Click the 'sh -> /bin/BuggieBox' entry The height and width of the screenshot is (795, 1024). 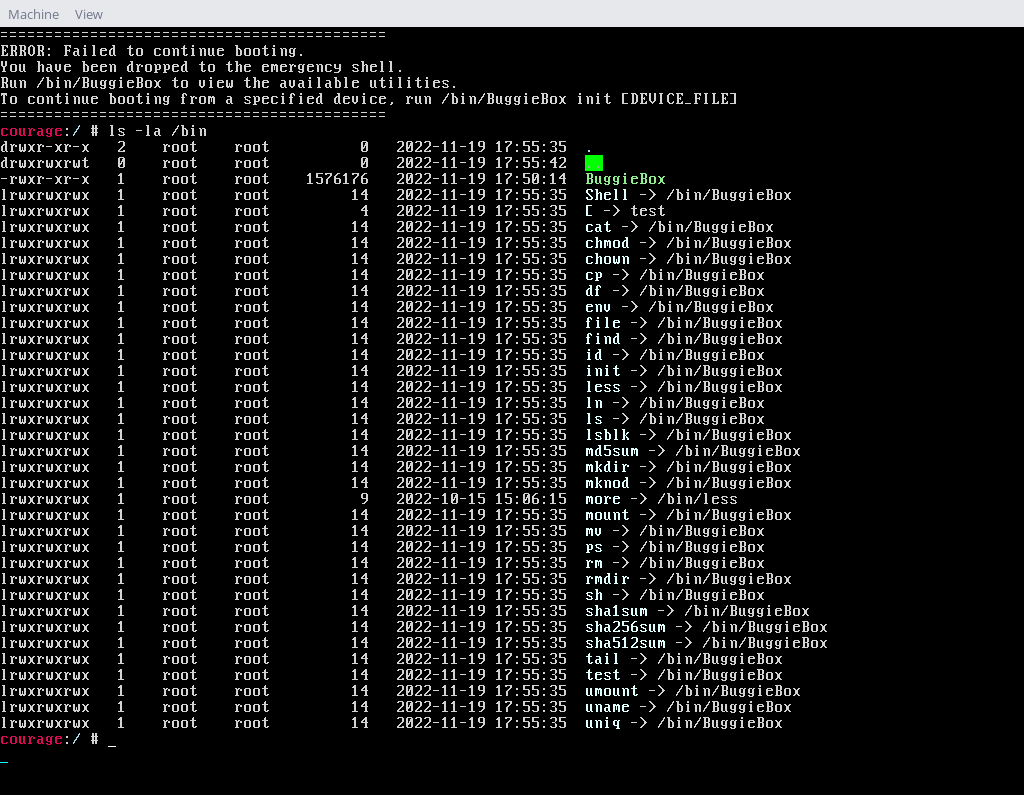[x=675, y=595]
